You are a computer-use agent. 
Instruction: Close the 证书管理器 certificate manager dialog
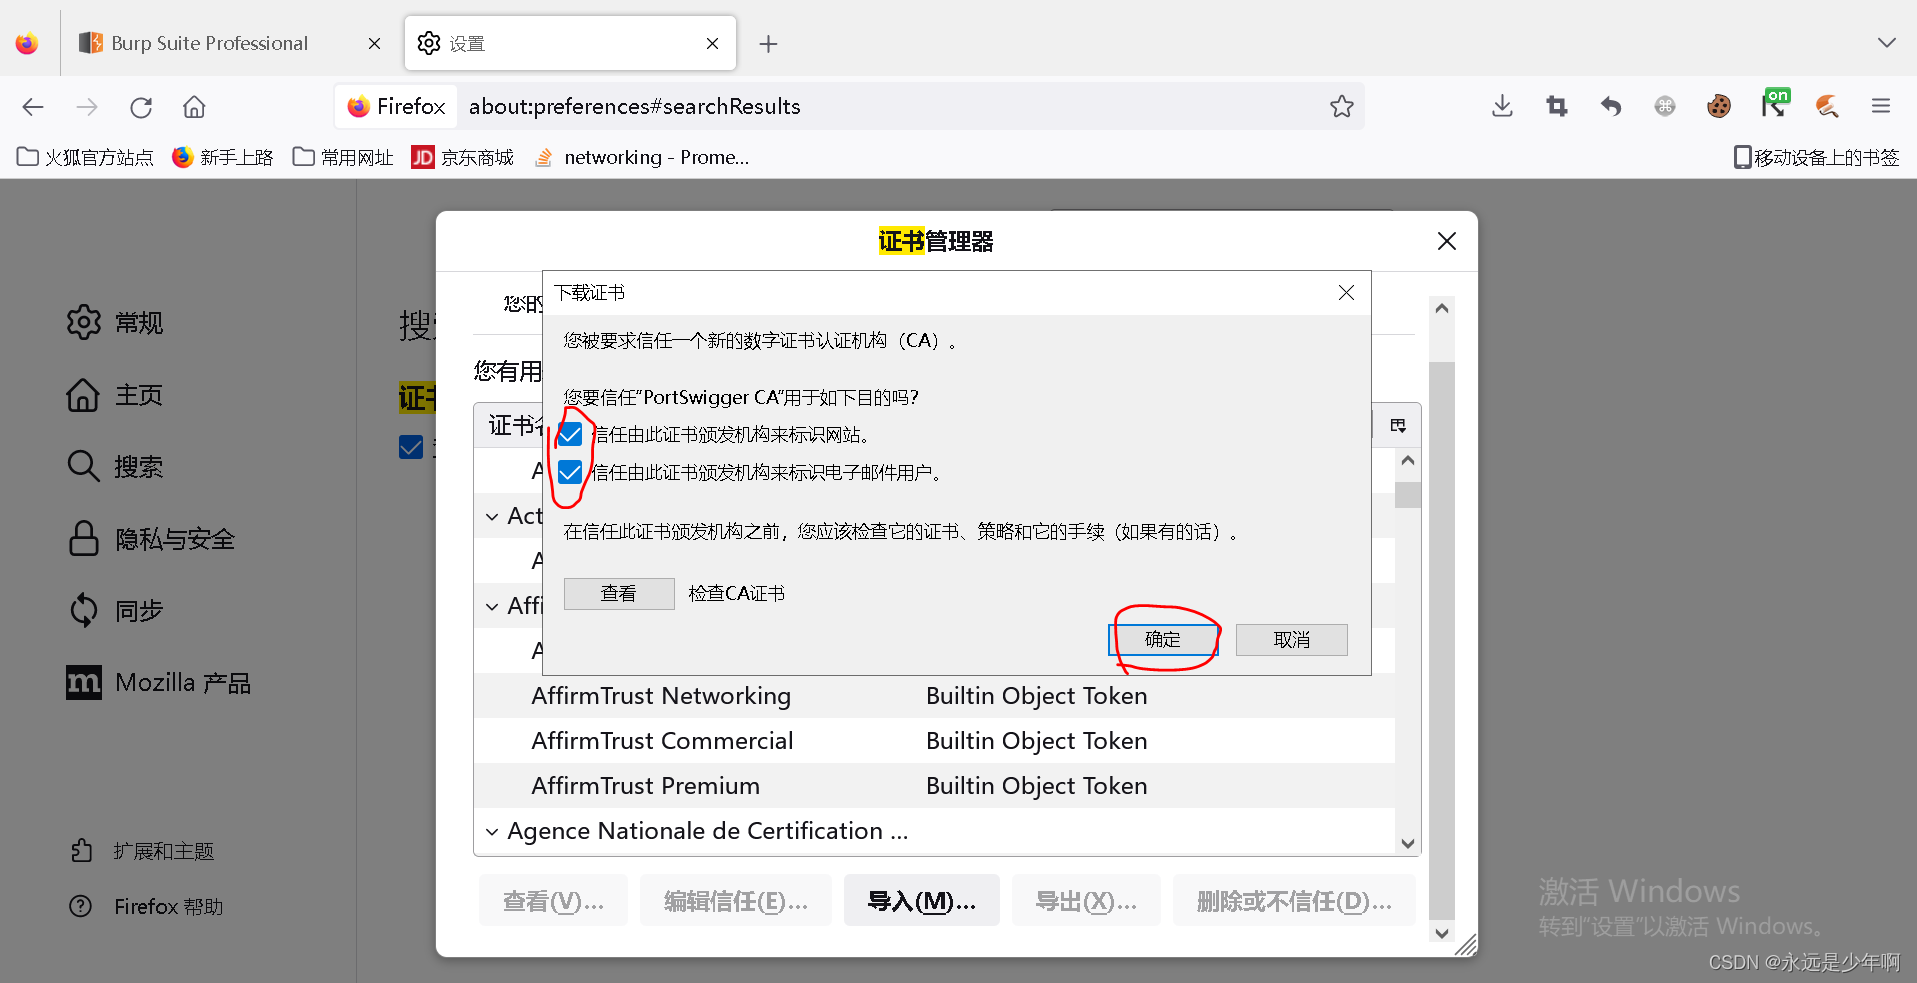click(1446, 241)
